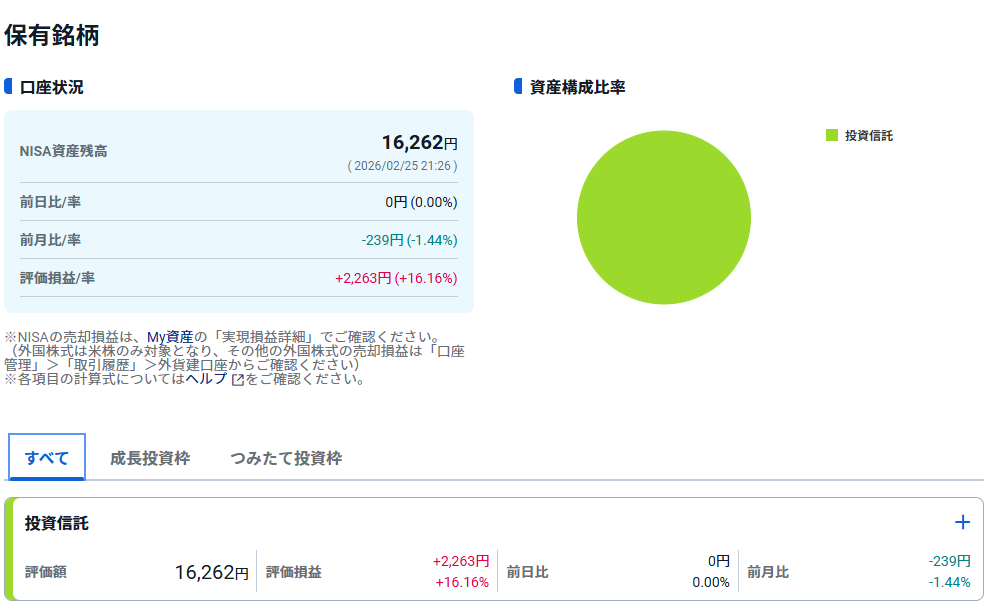Click the -239円 (-1.44%) 前月比/率 value
Screen dimensions: 998x612
(409, 240)
